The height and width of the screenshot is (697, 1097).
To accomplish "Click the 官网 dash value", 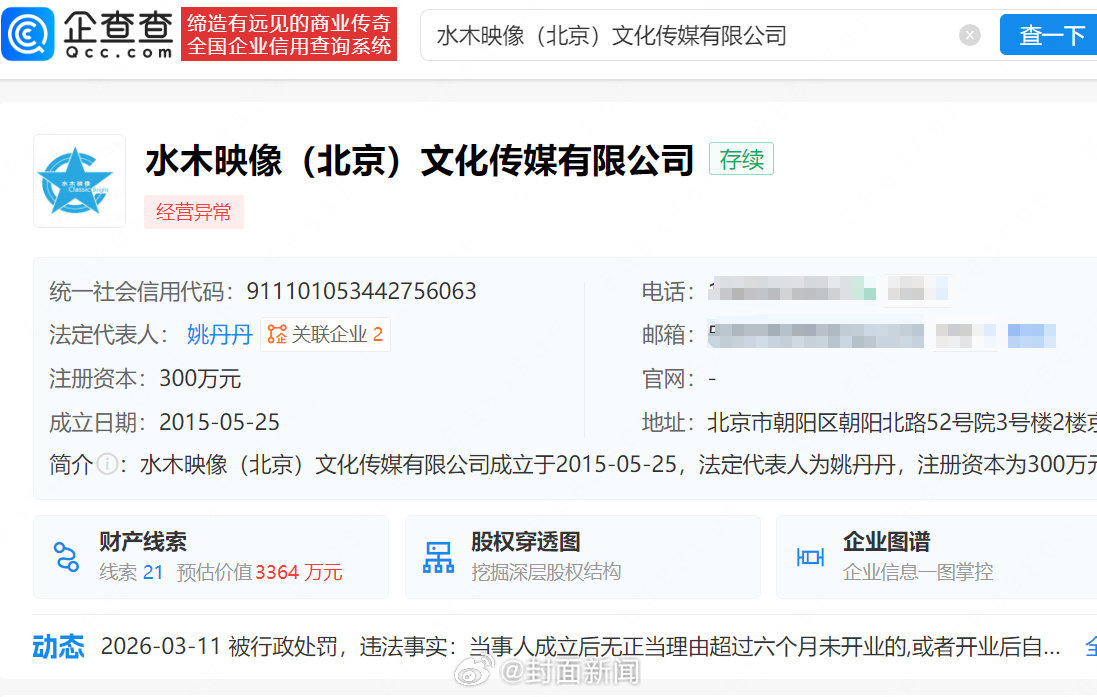I will pos(712,379).
